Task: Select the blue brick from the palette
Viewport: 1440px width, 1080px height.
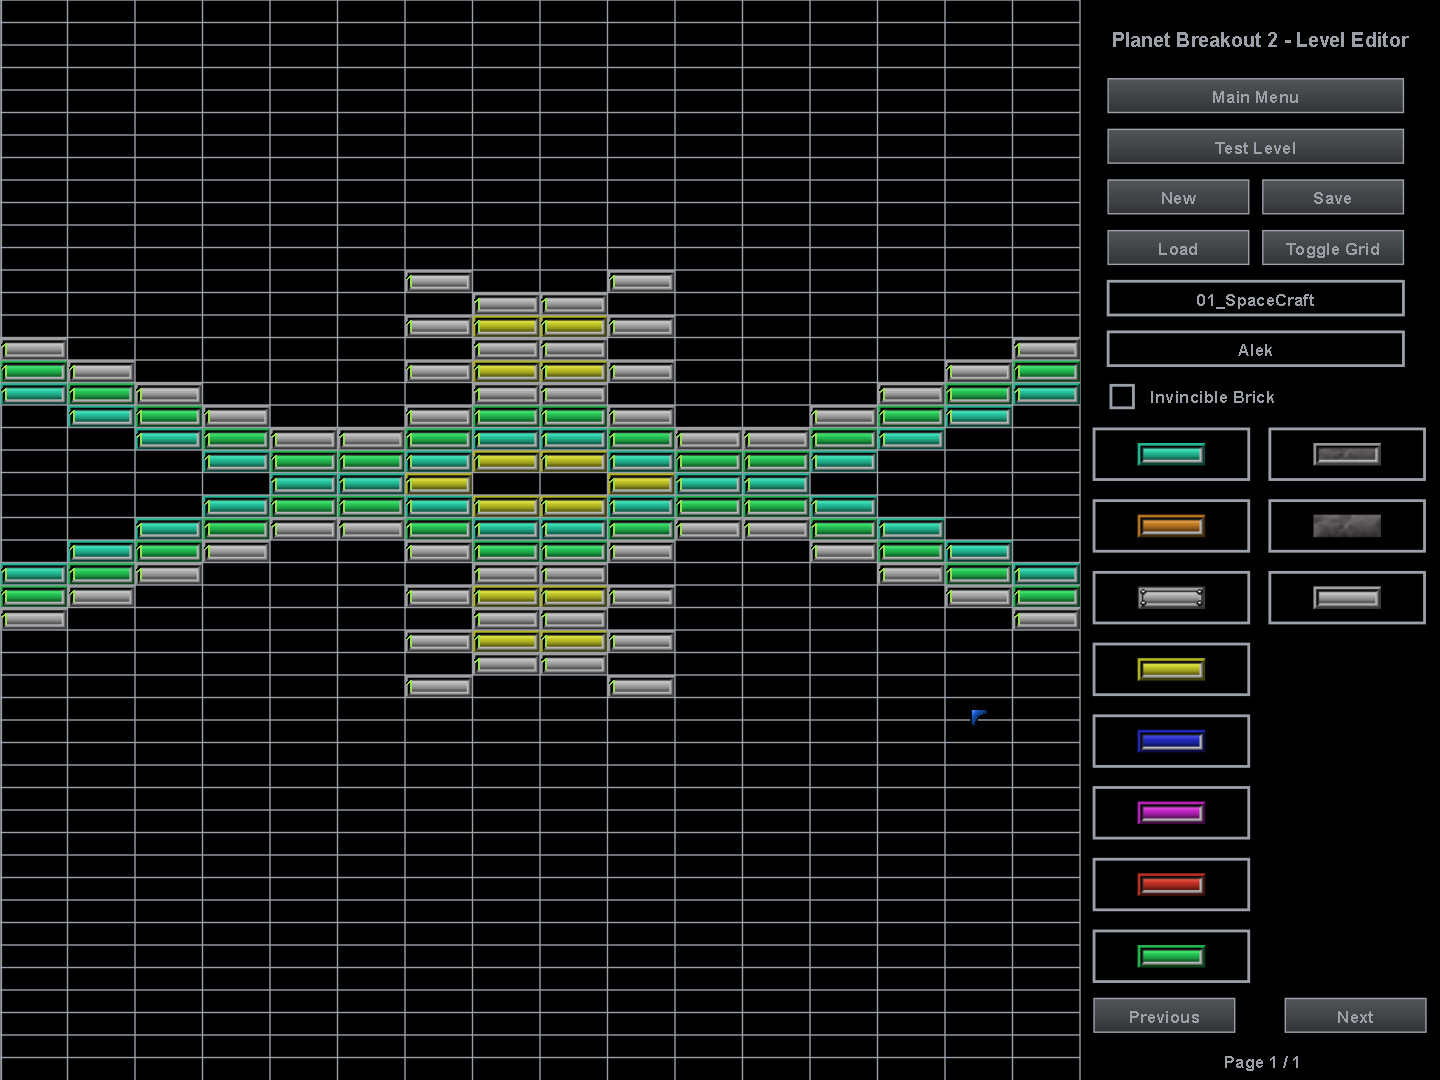Action: click(1171, 741)
